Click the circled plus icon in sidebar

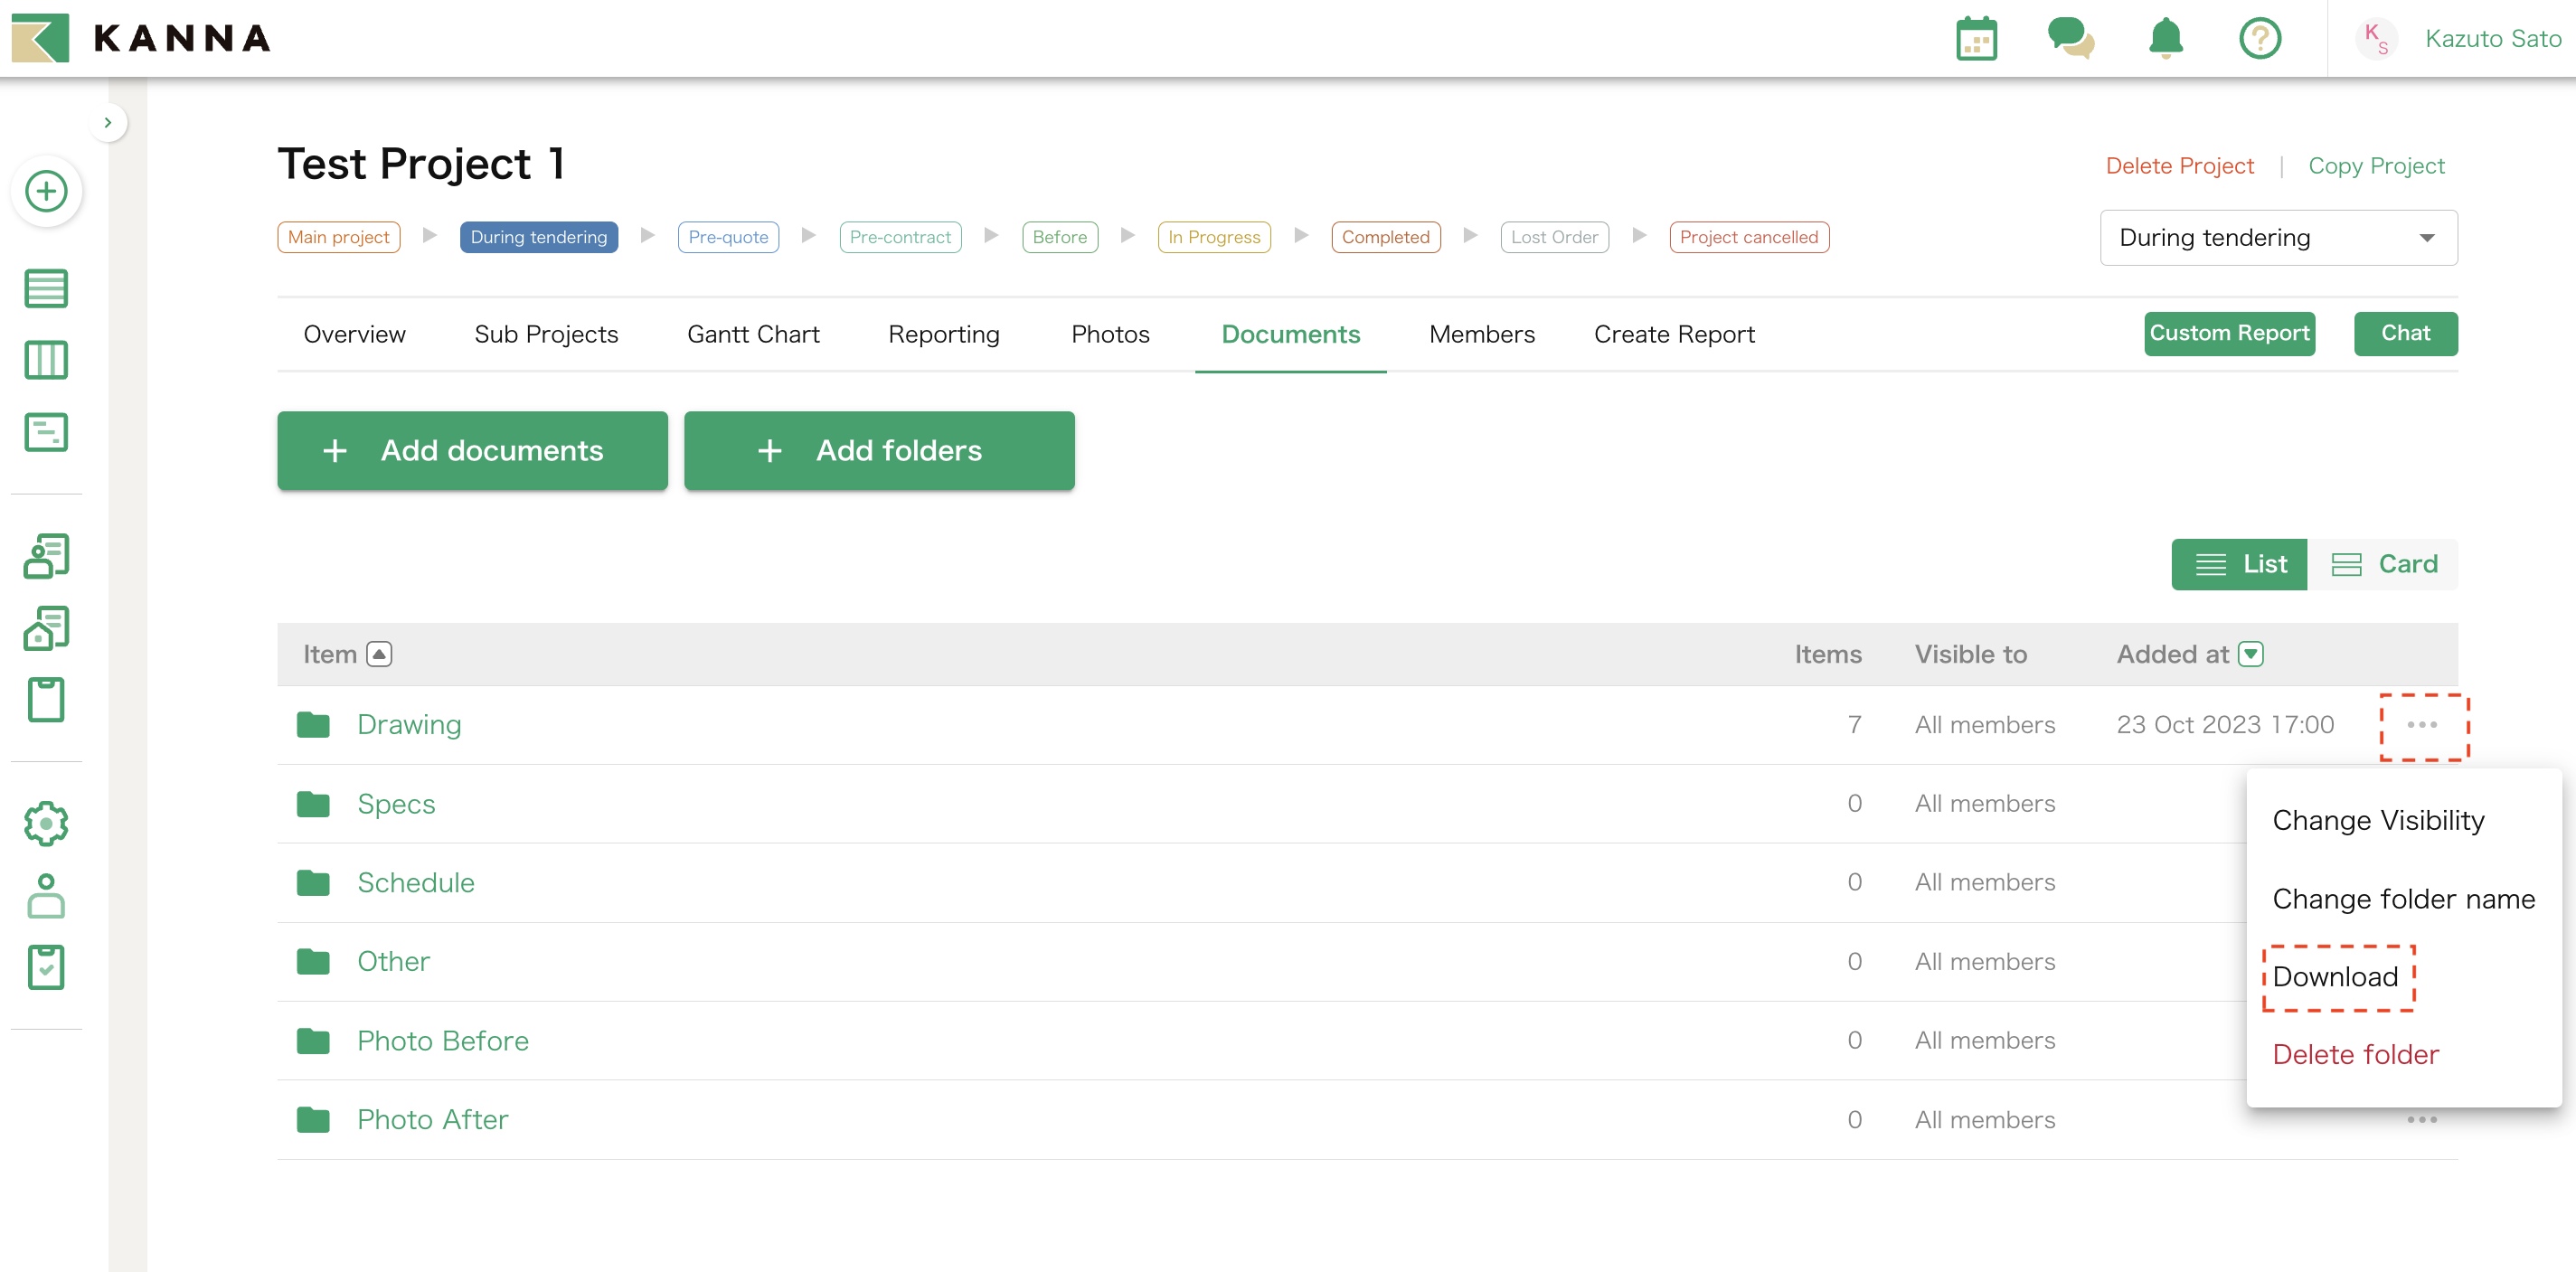point(46,191)
